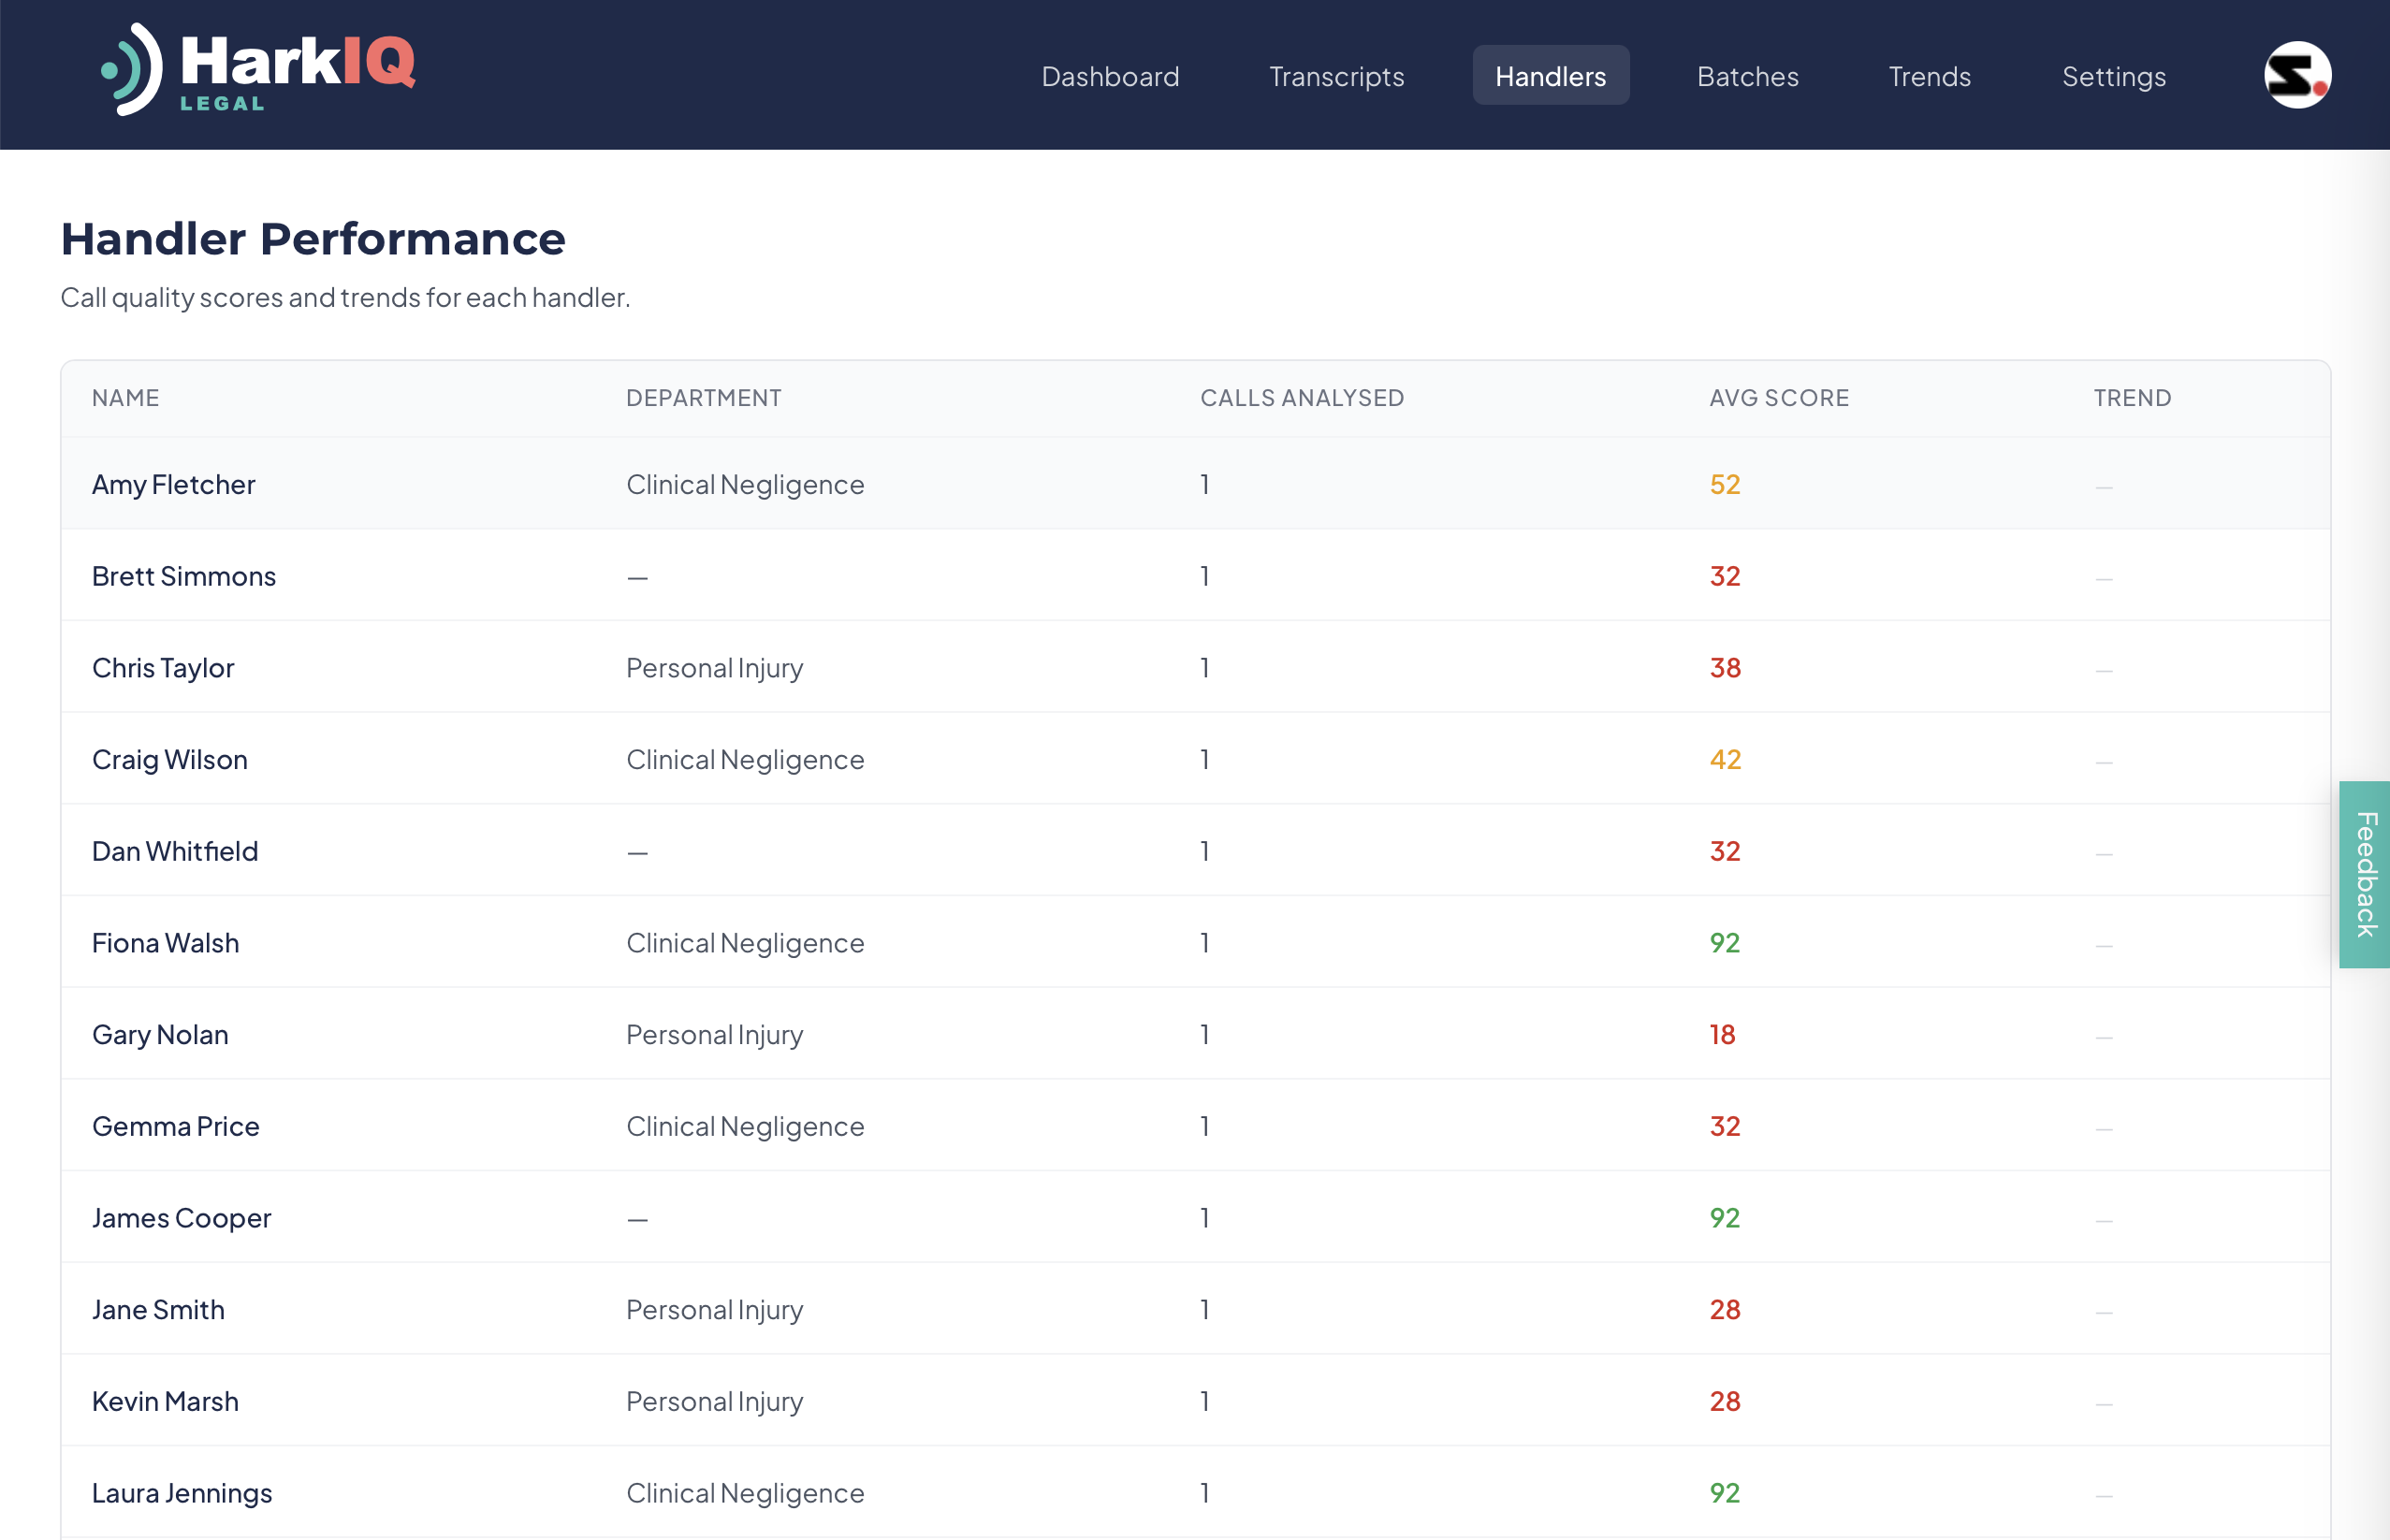2390x1540 pixels.
Task: Sort the table by NAME column
Action: point(125,397)
